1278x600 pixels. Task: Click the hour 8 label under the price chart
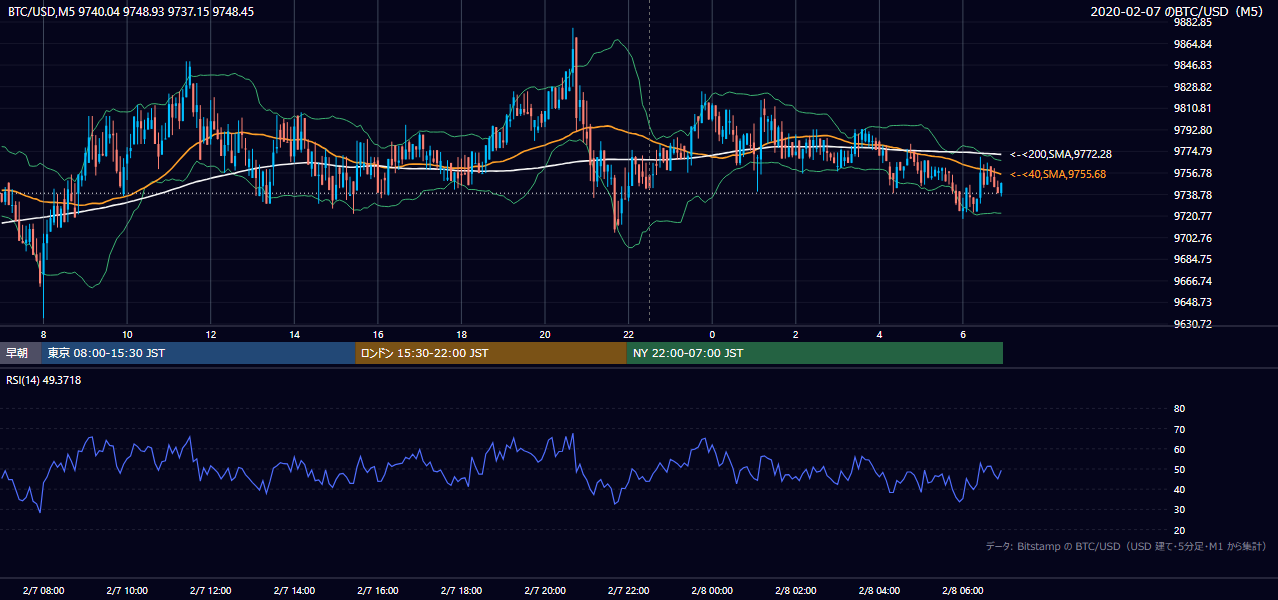coord(43,335)
